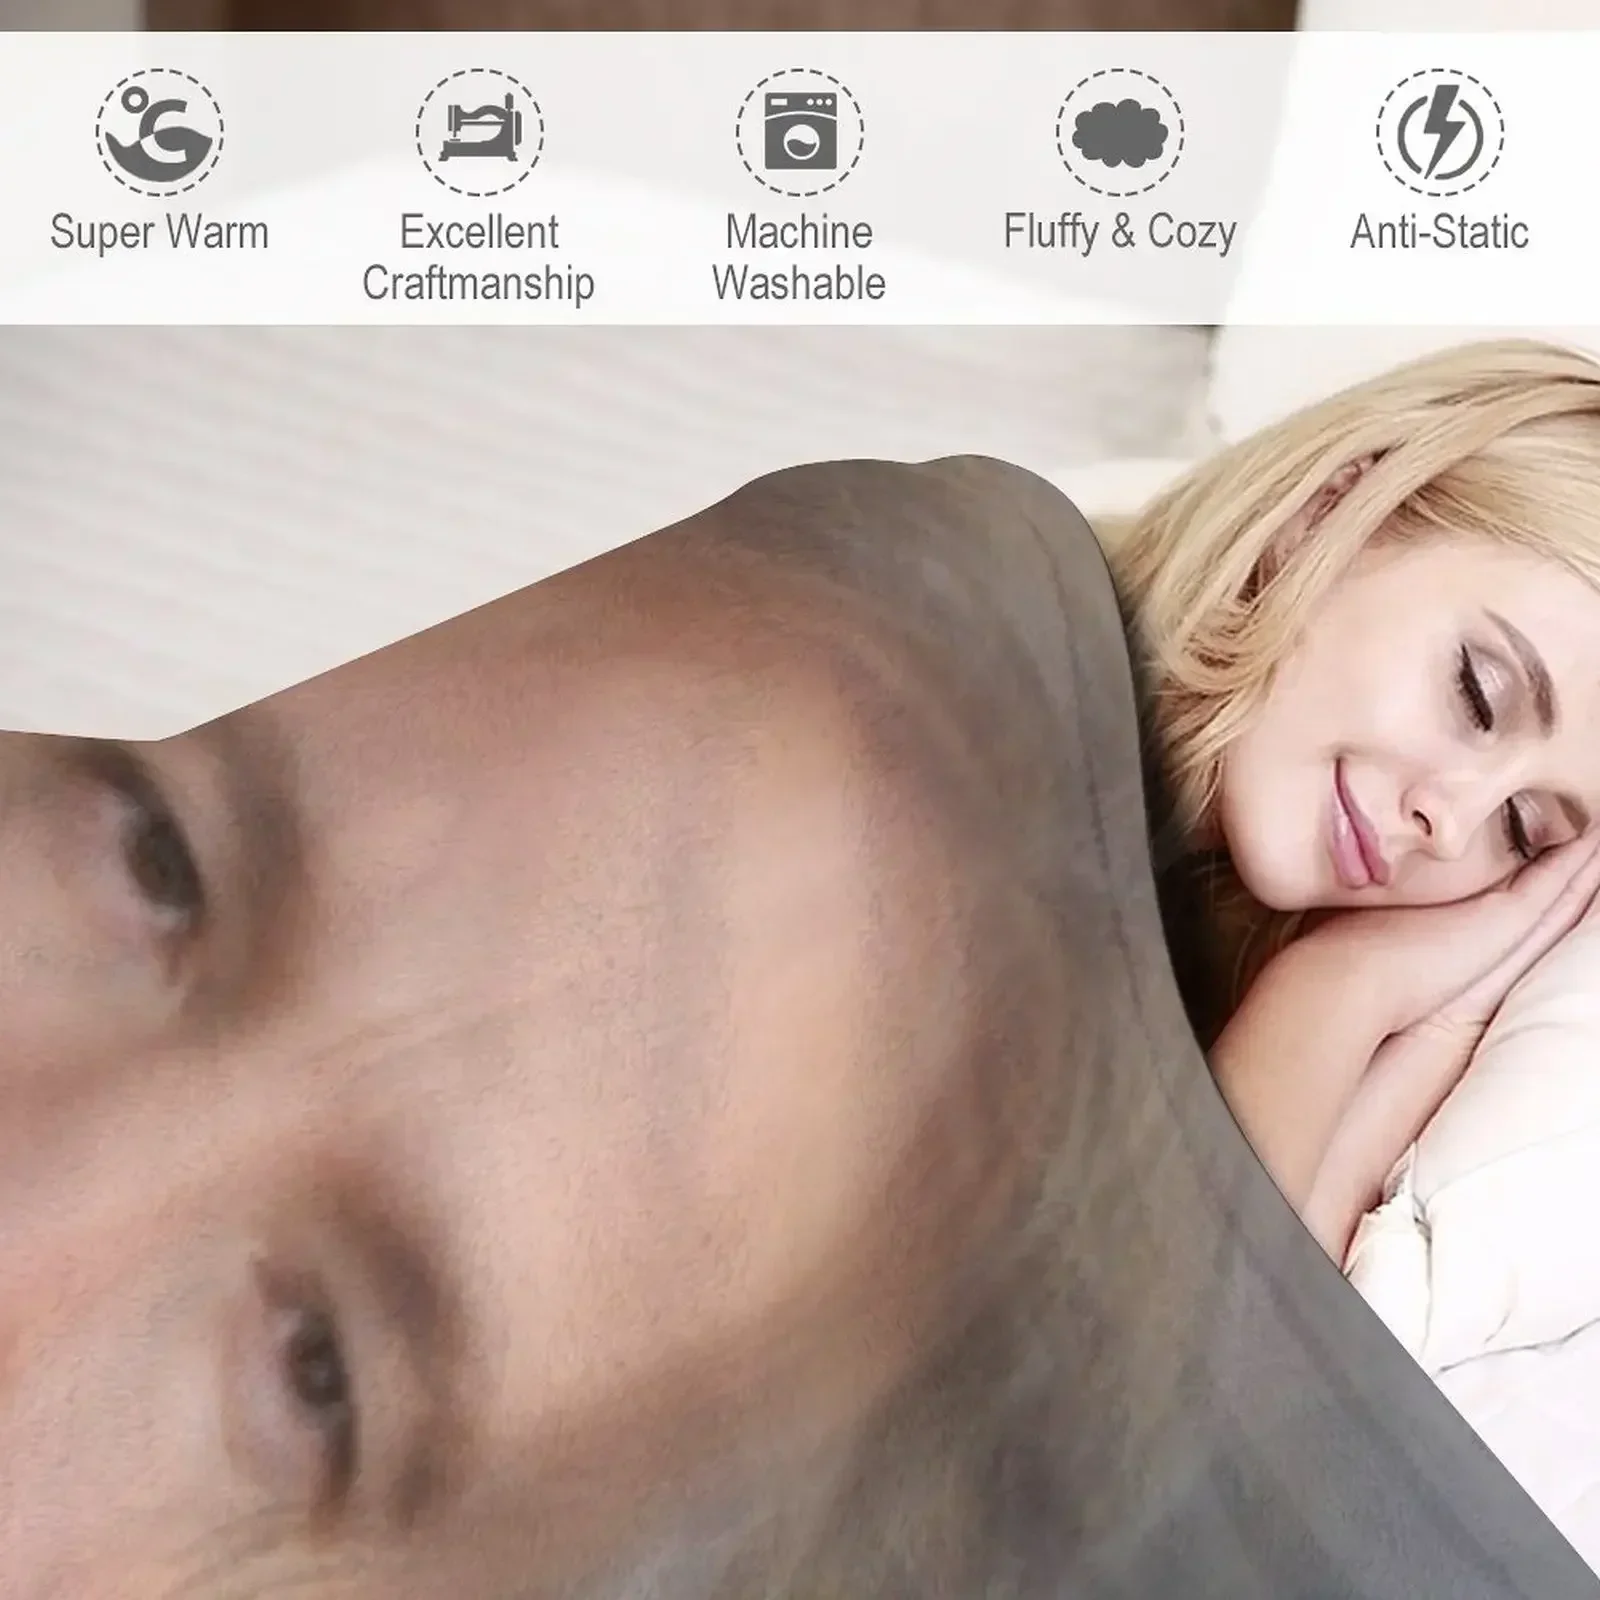Select the 'Excellent Craftmanship' label
The width and height of the screenshot is (1600, 1600).
point(479,258)
